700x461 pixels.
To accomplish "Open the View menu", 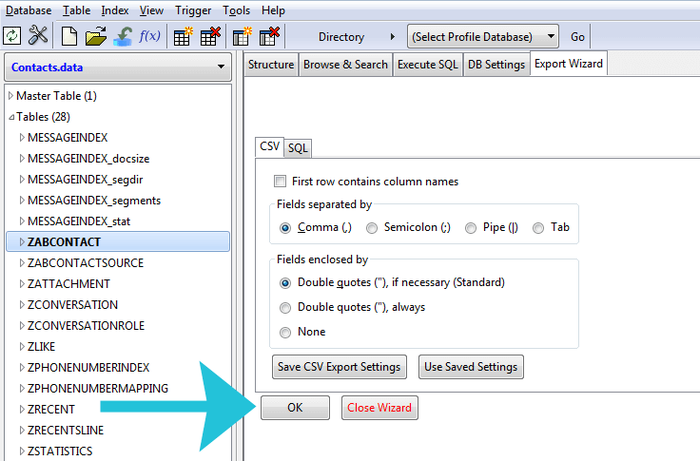I will coord(151,10).
